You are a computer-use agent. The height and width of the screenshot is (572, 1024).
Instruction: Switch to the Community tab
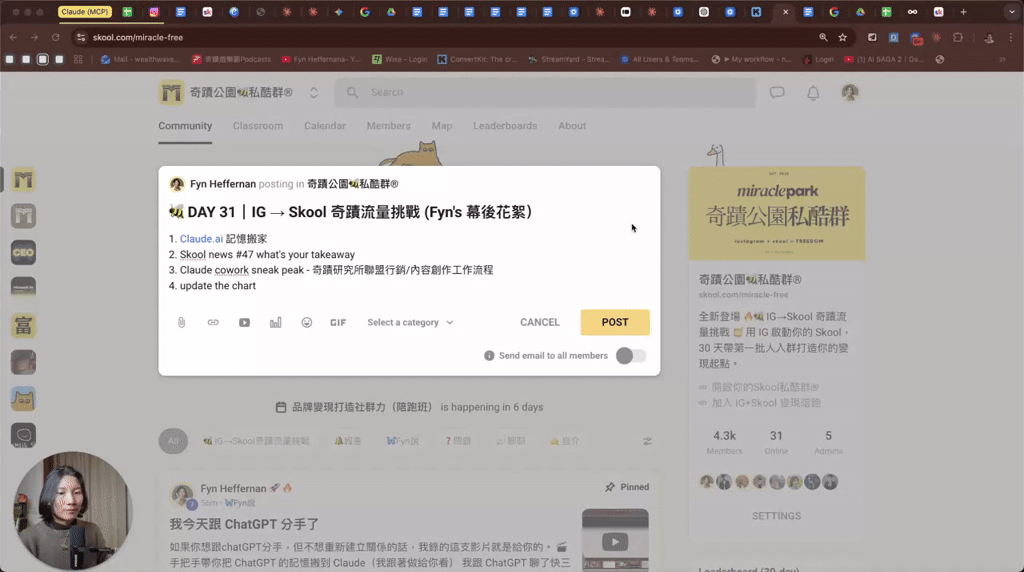(x=185, y=126)
